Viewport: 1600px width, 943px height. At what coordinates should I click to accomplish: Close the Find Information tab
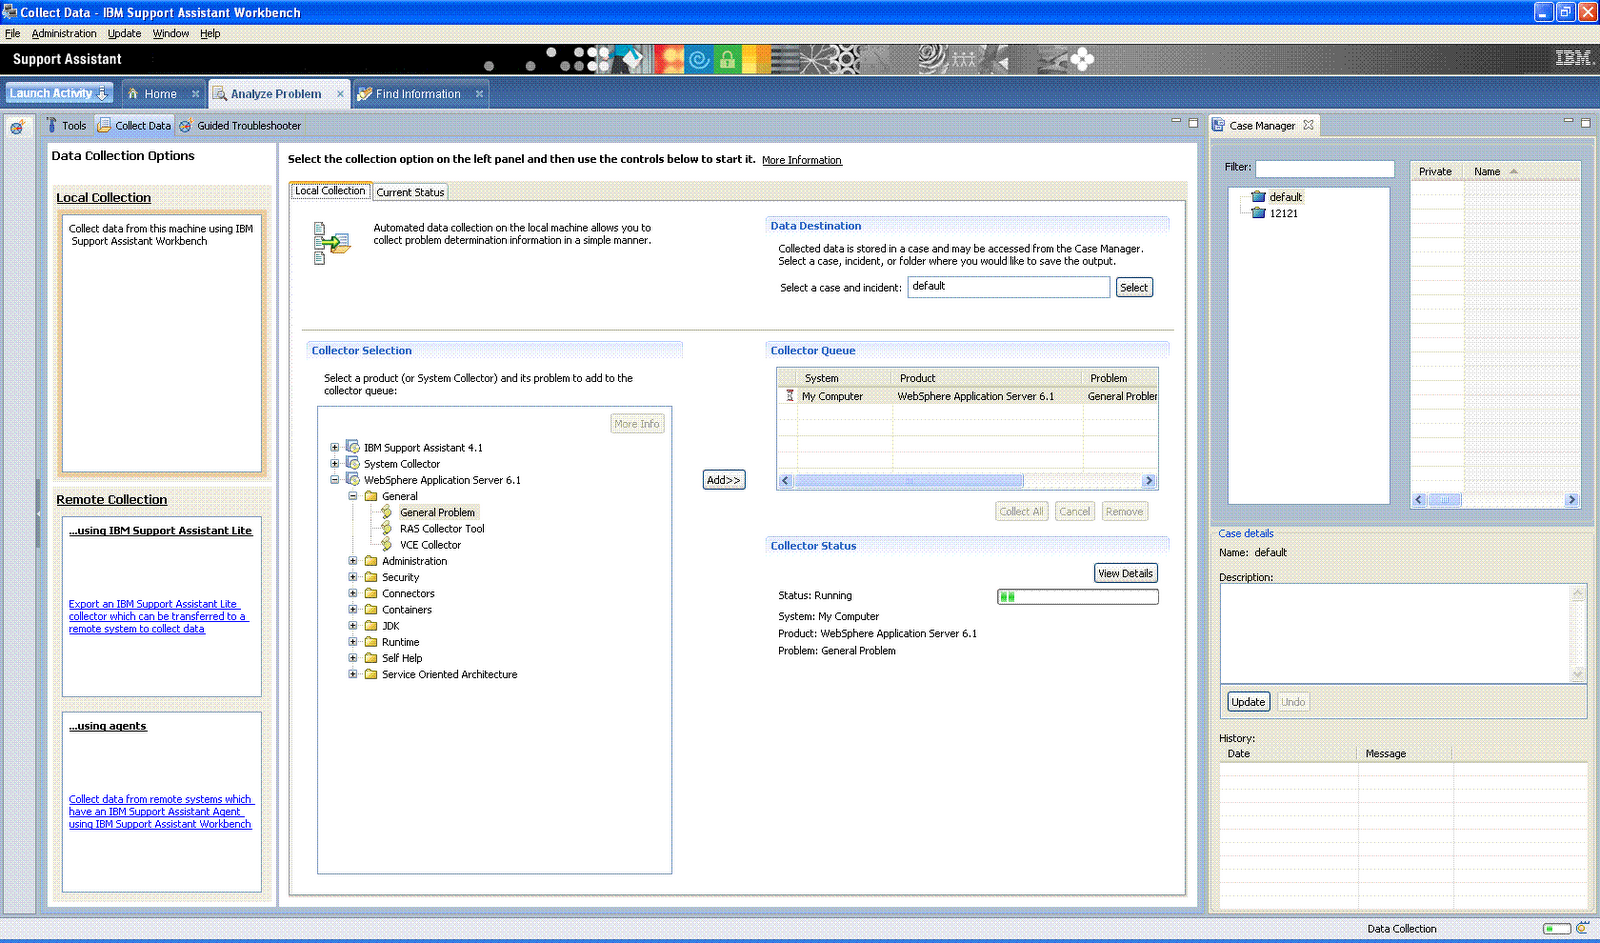(479, 94)
